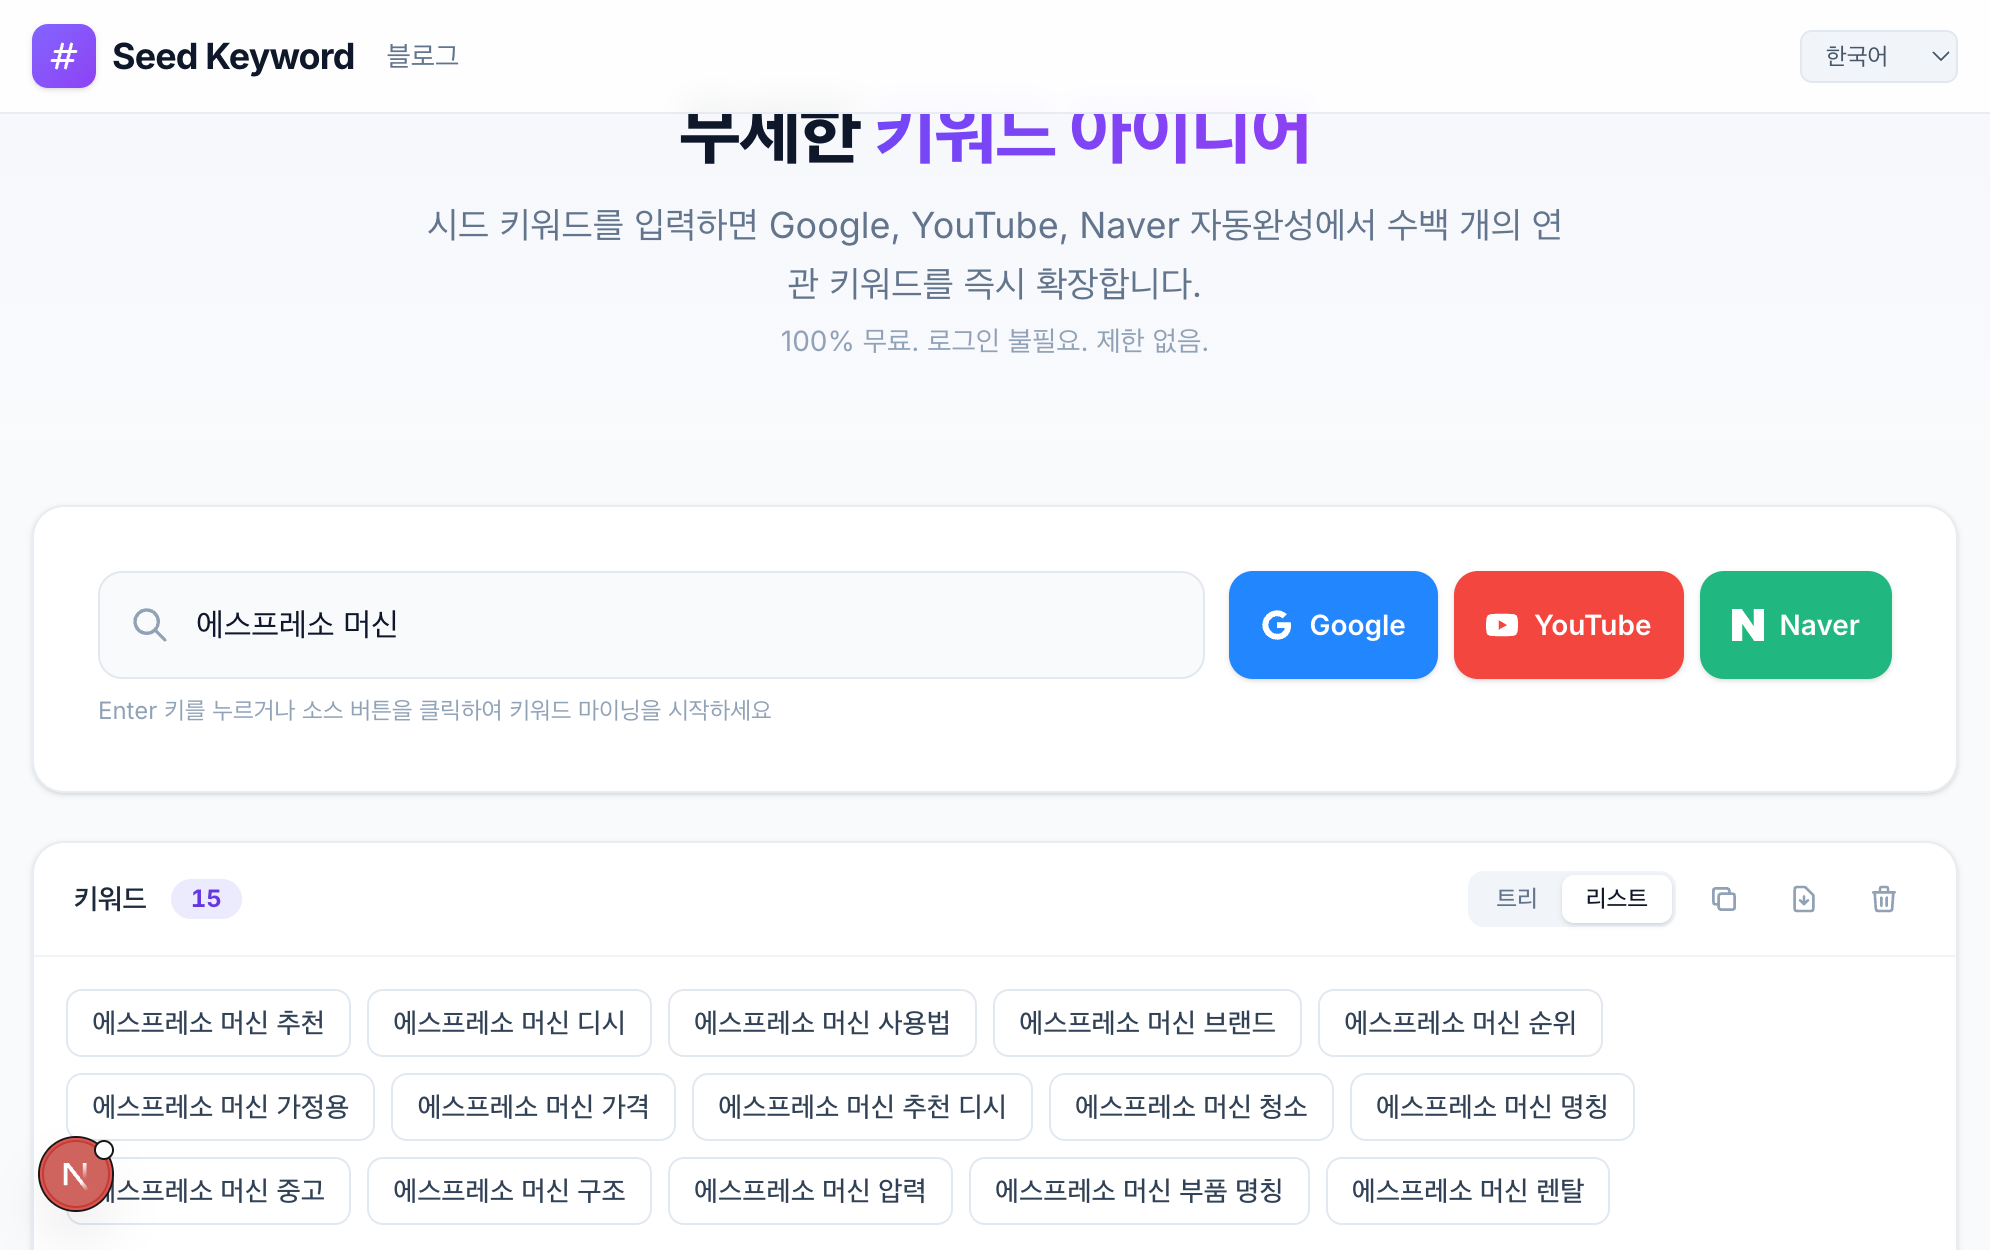This screenshot has width=1990, height=1250.
Task: Select keyword chip 에스프레소 머신 압력
Action: coord(810,1191)
